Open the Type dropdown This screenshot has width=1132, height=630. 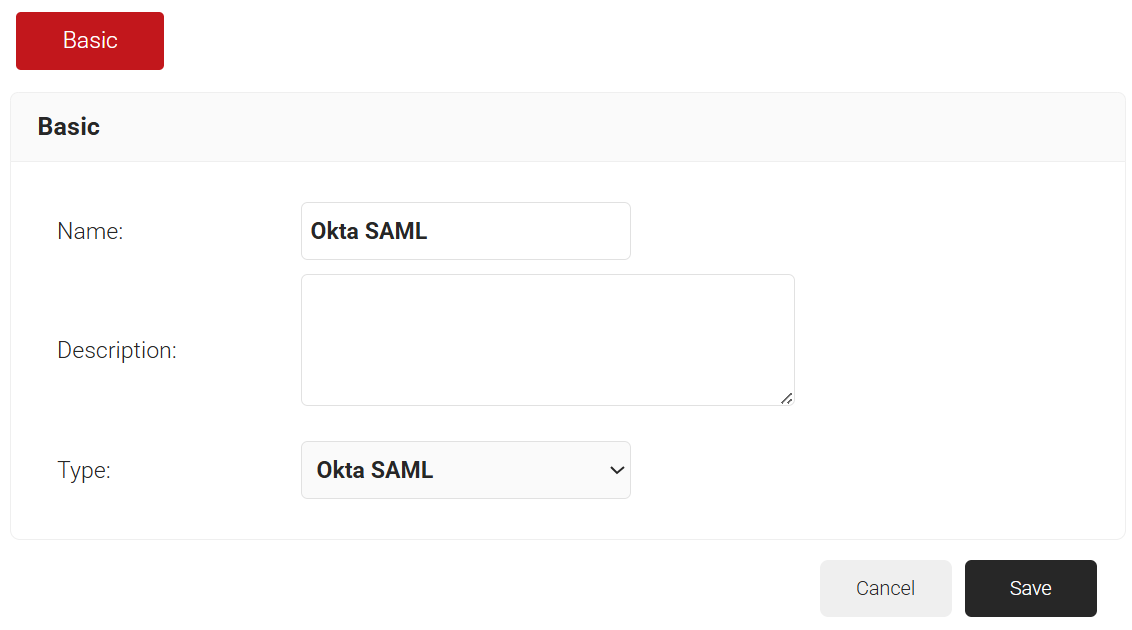coord(465,470)
